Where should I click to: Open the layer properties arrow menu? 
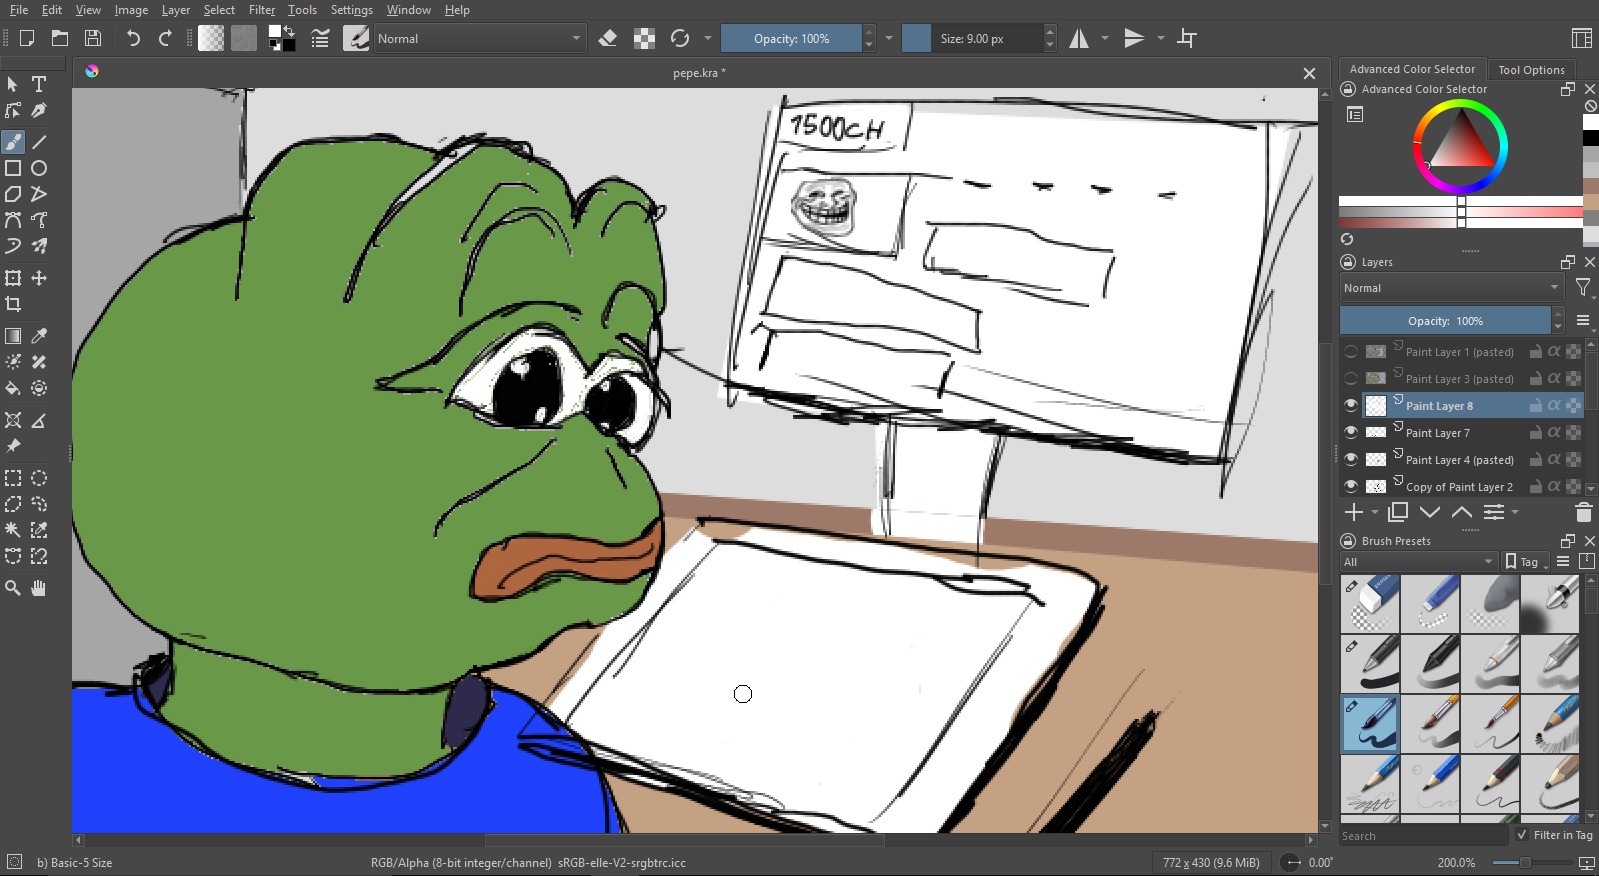(1515, 512)
